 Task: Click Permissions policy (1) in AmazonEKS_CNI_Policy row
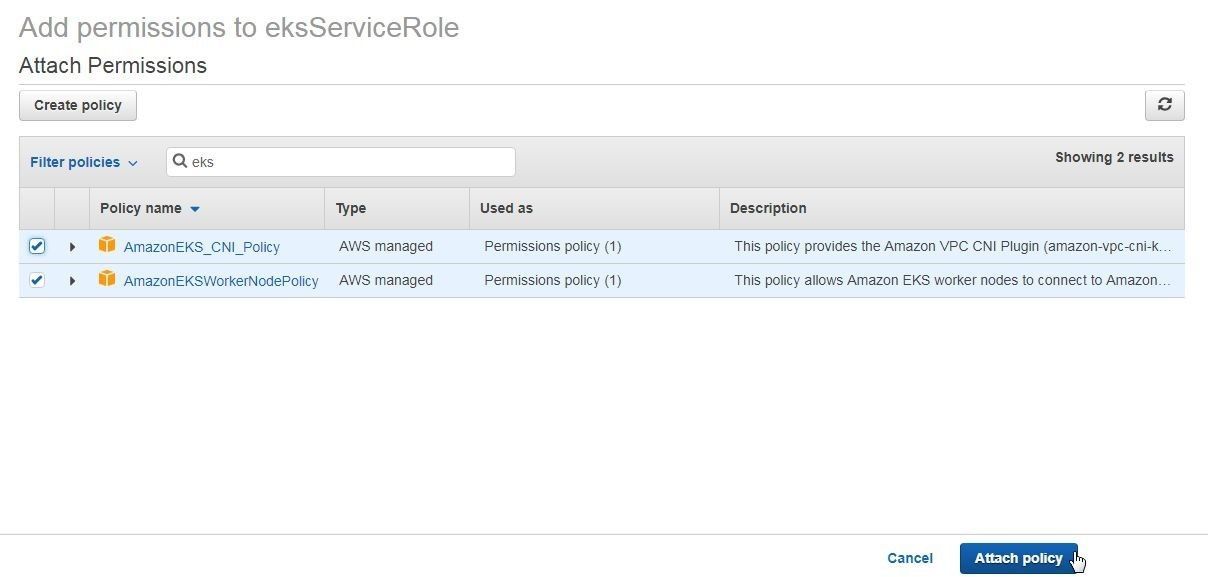click(x=553, y=246)
